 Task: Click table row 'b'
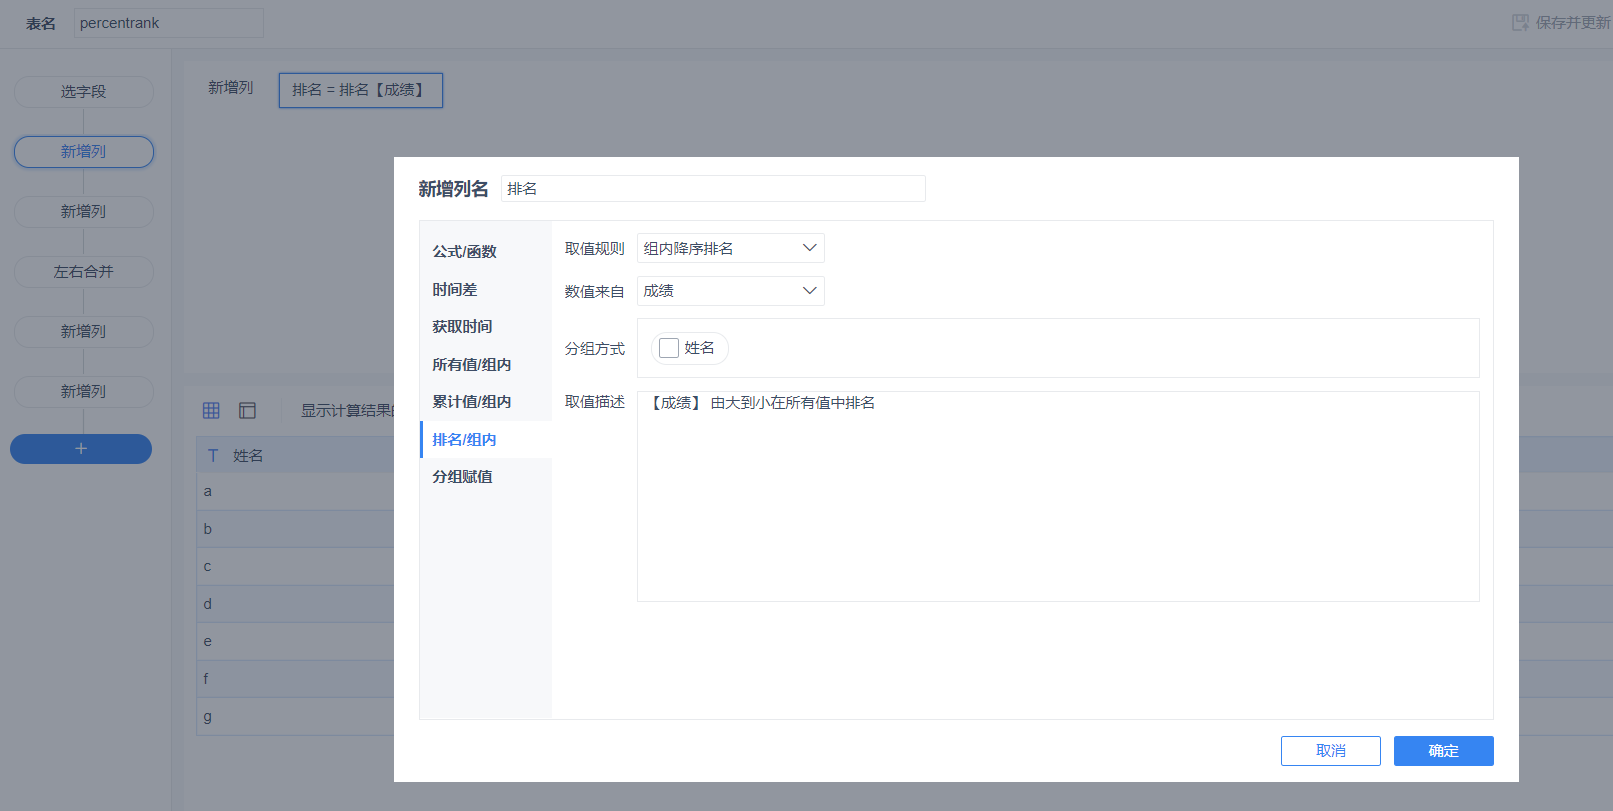(296, 529)
